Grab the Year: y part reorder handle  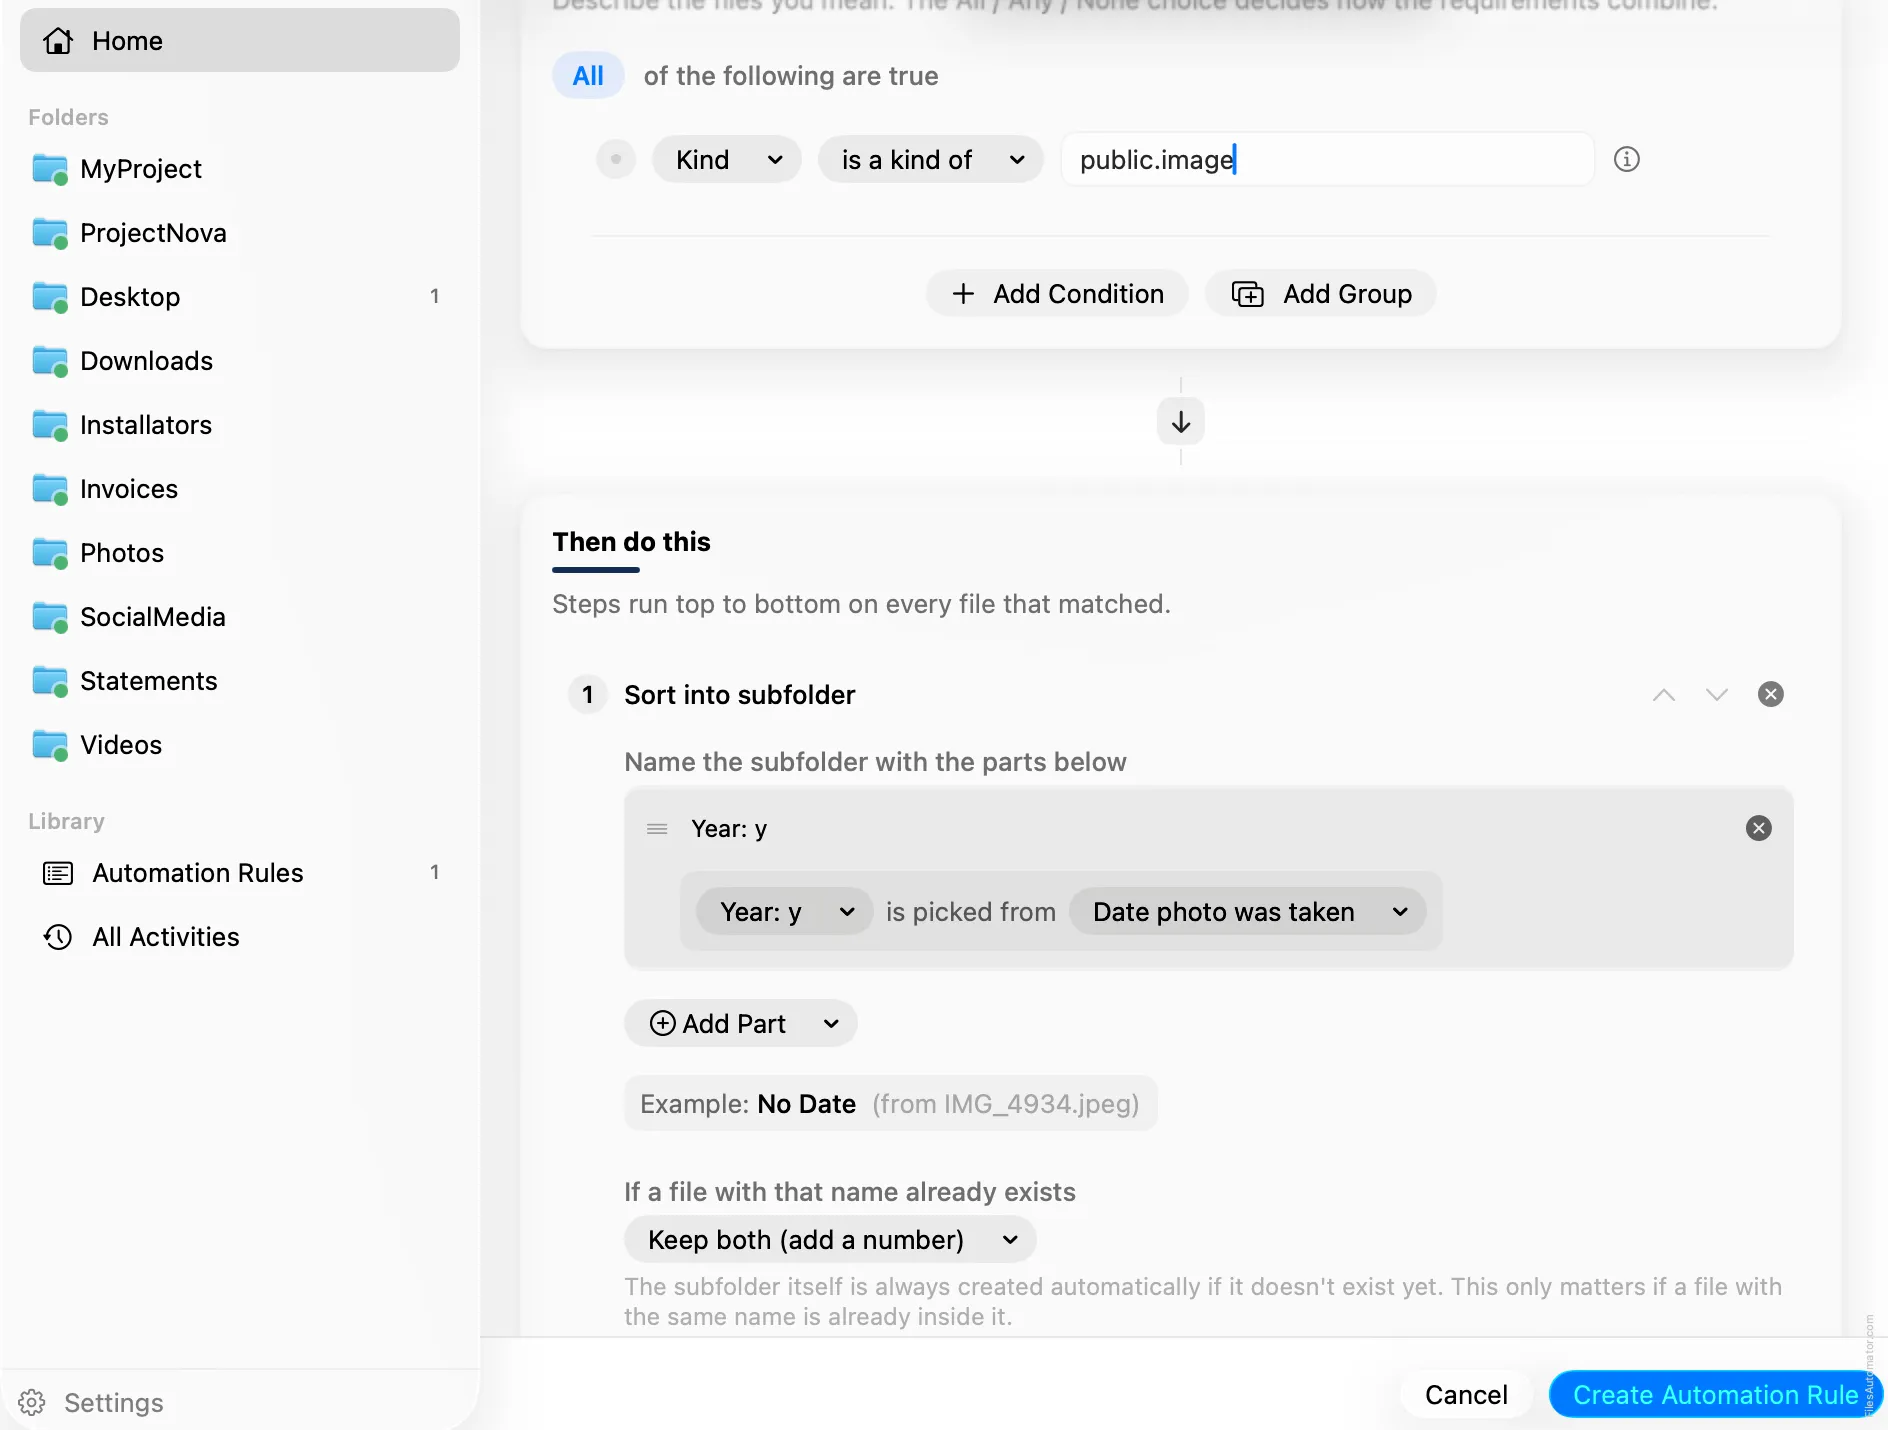[x=657, y=829]
